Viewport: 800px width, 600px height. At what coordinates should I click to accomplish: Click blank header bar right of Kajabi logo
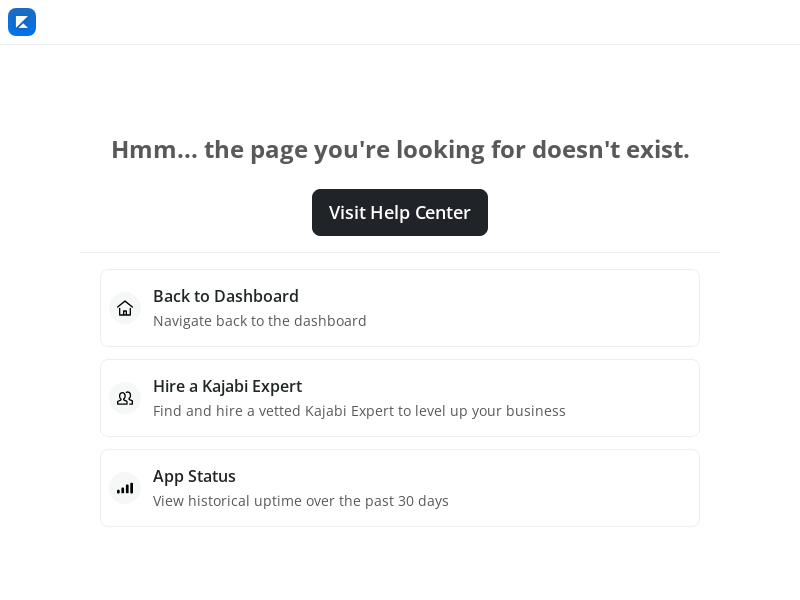tap(400, 22)
